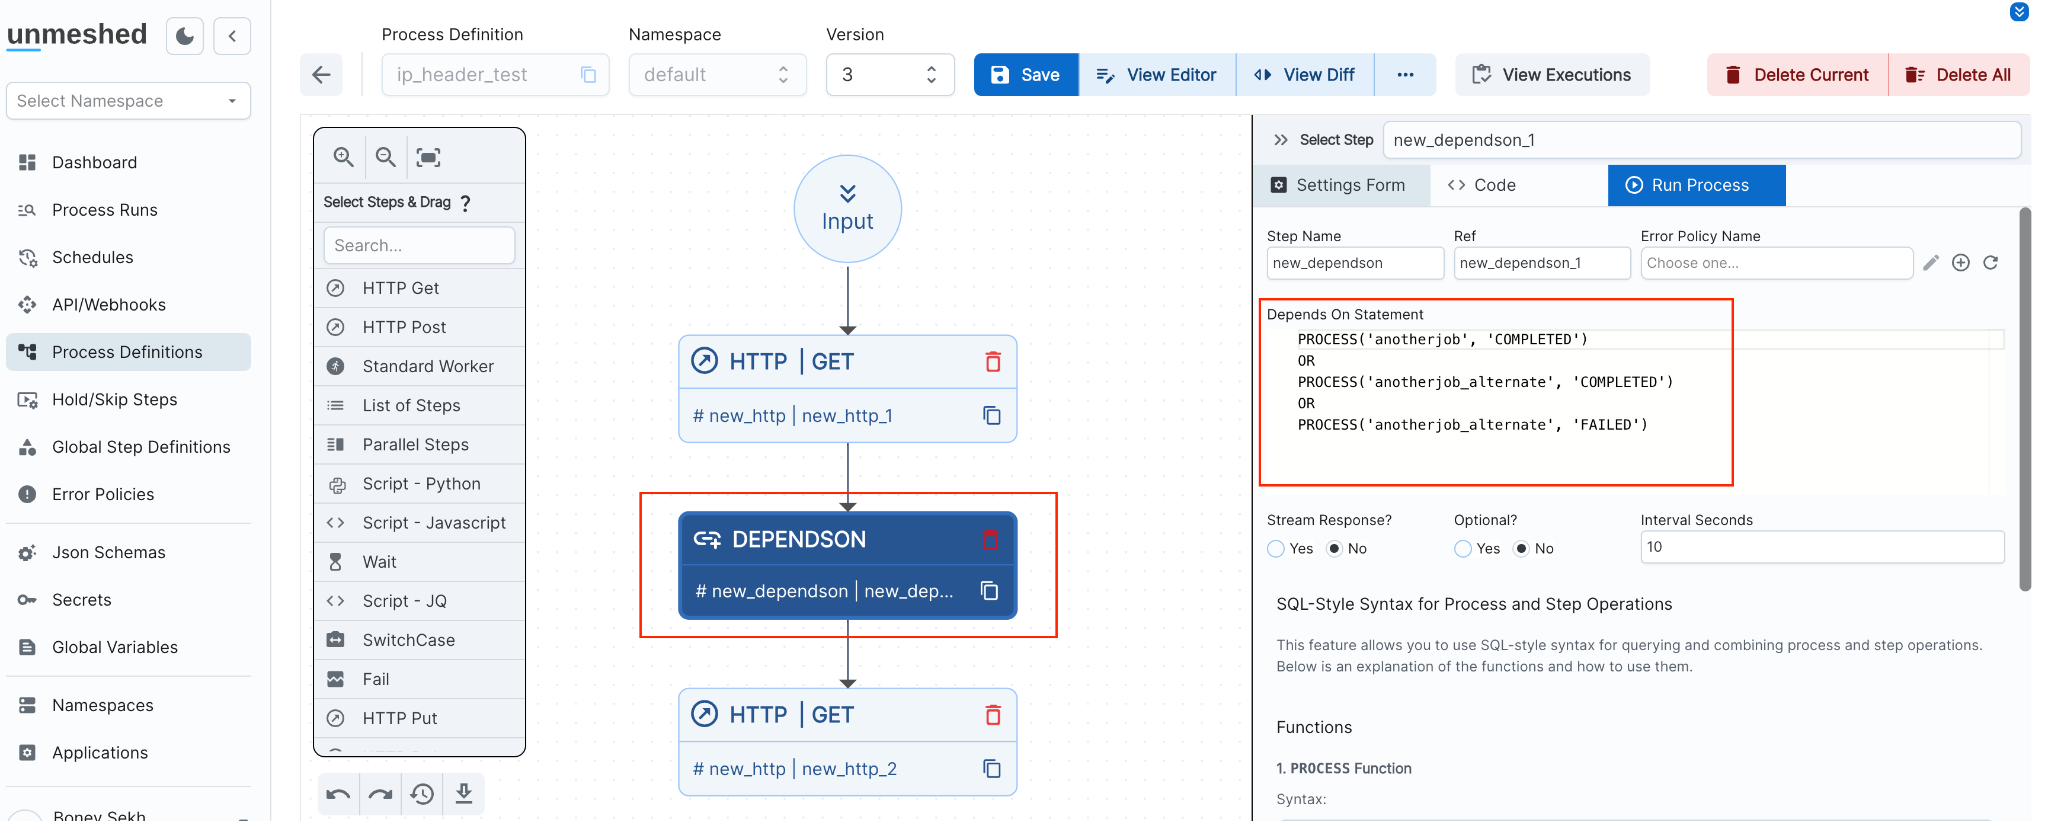Click the Save button
The width and height of the screenshot is (2048, 821).
[x=1026, y=75]
